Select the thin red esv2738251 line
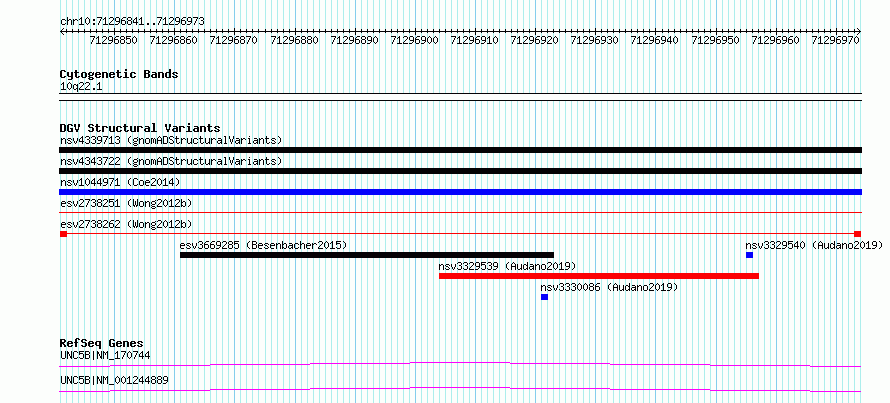 pos(460,213)
